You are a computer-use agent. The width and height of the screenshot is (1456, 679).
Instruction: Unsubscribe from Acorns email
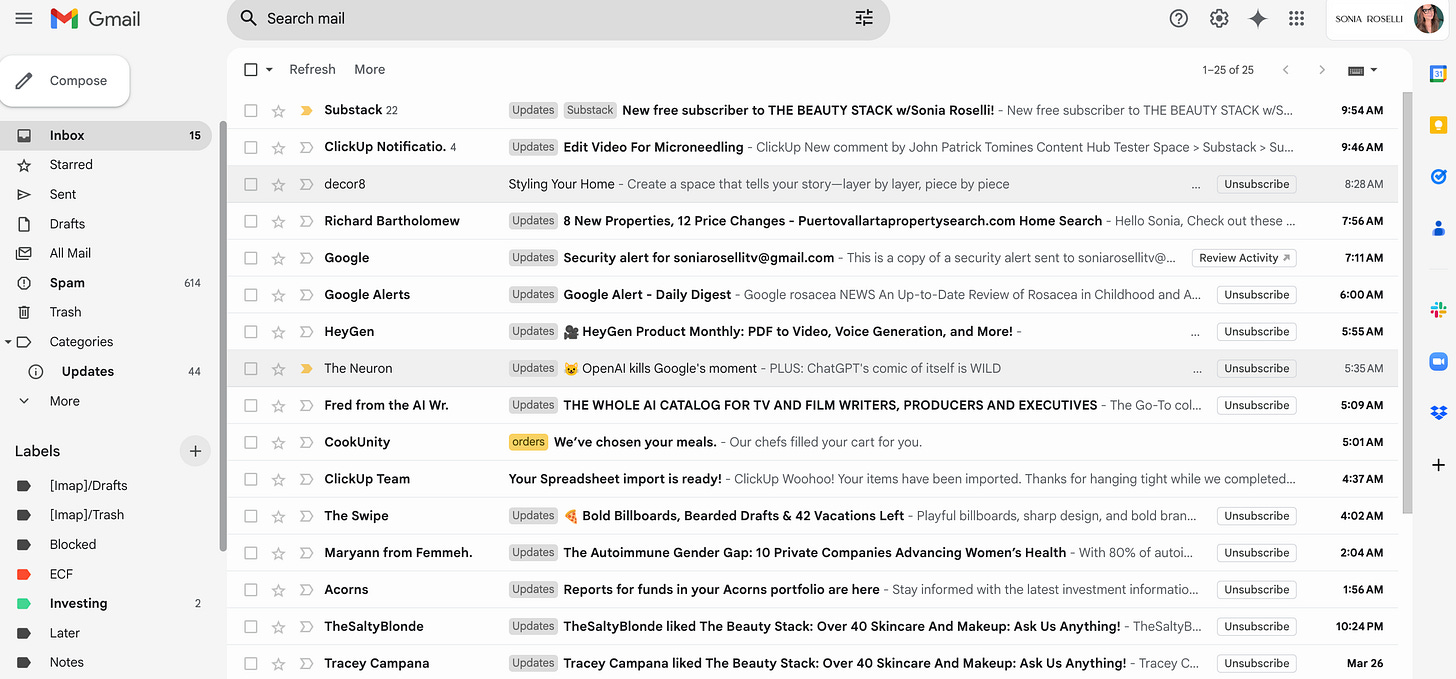tap(1256, 590)
